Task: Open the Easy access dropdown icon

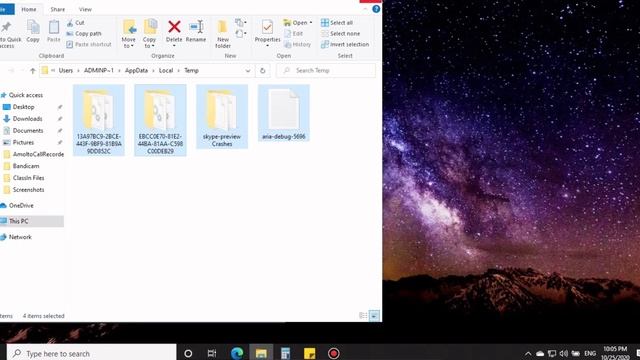Action: click(x=240, y=33)
